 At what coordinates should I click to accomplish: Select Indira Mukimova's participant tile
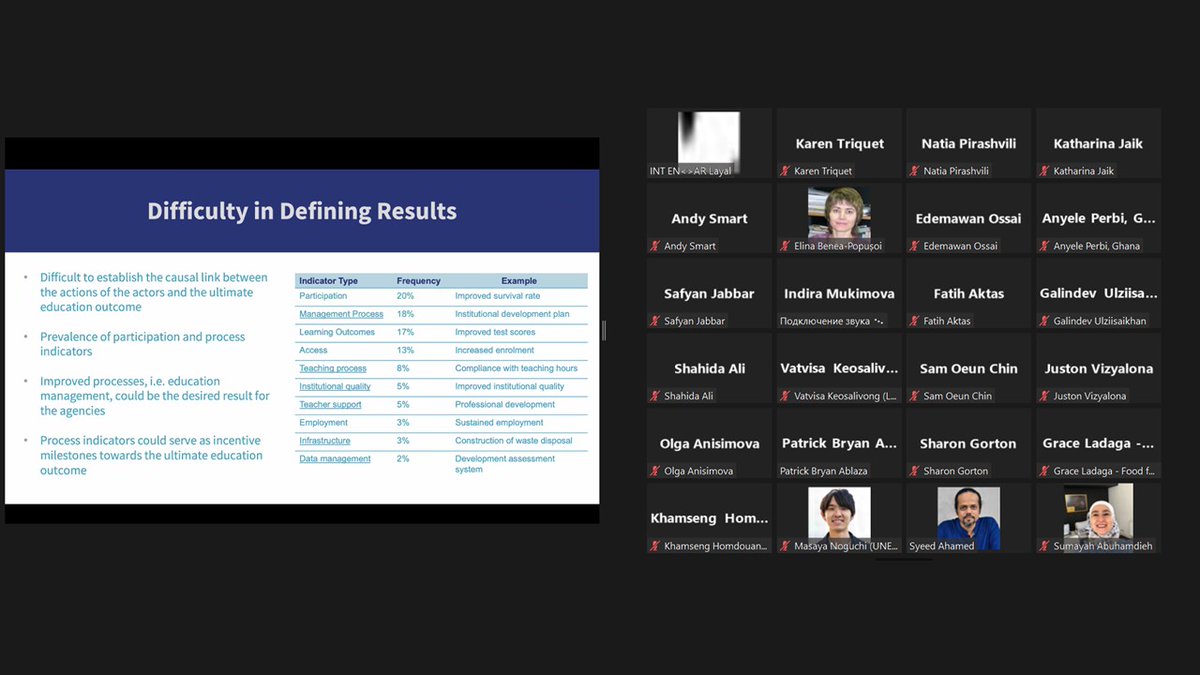pos(839,293)
